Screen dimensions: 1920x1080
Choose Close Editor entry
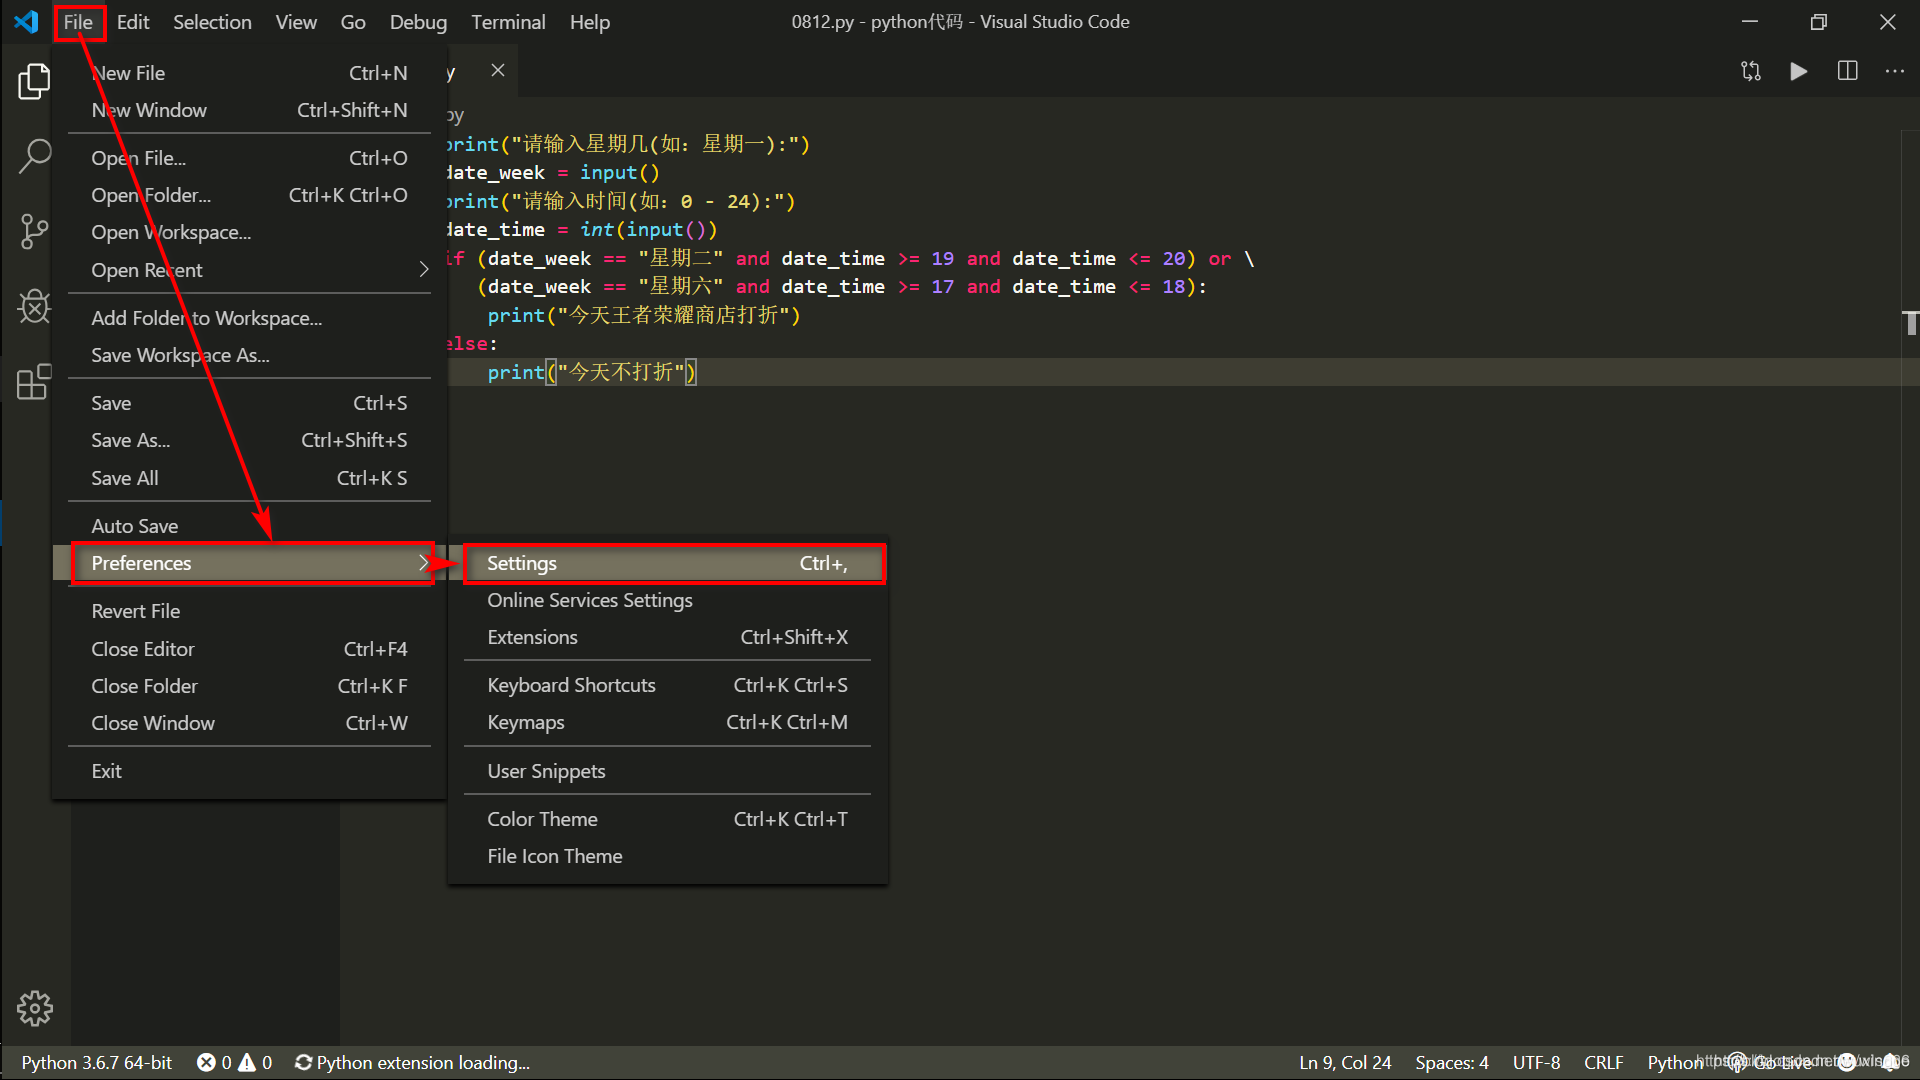coord(249,649)
